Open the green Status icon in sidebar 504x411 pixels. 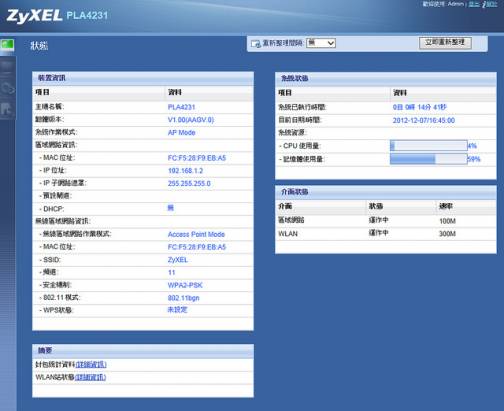(7, 45)
